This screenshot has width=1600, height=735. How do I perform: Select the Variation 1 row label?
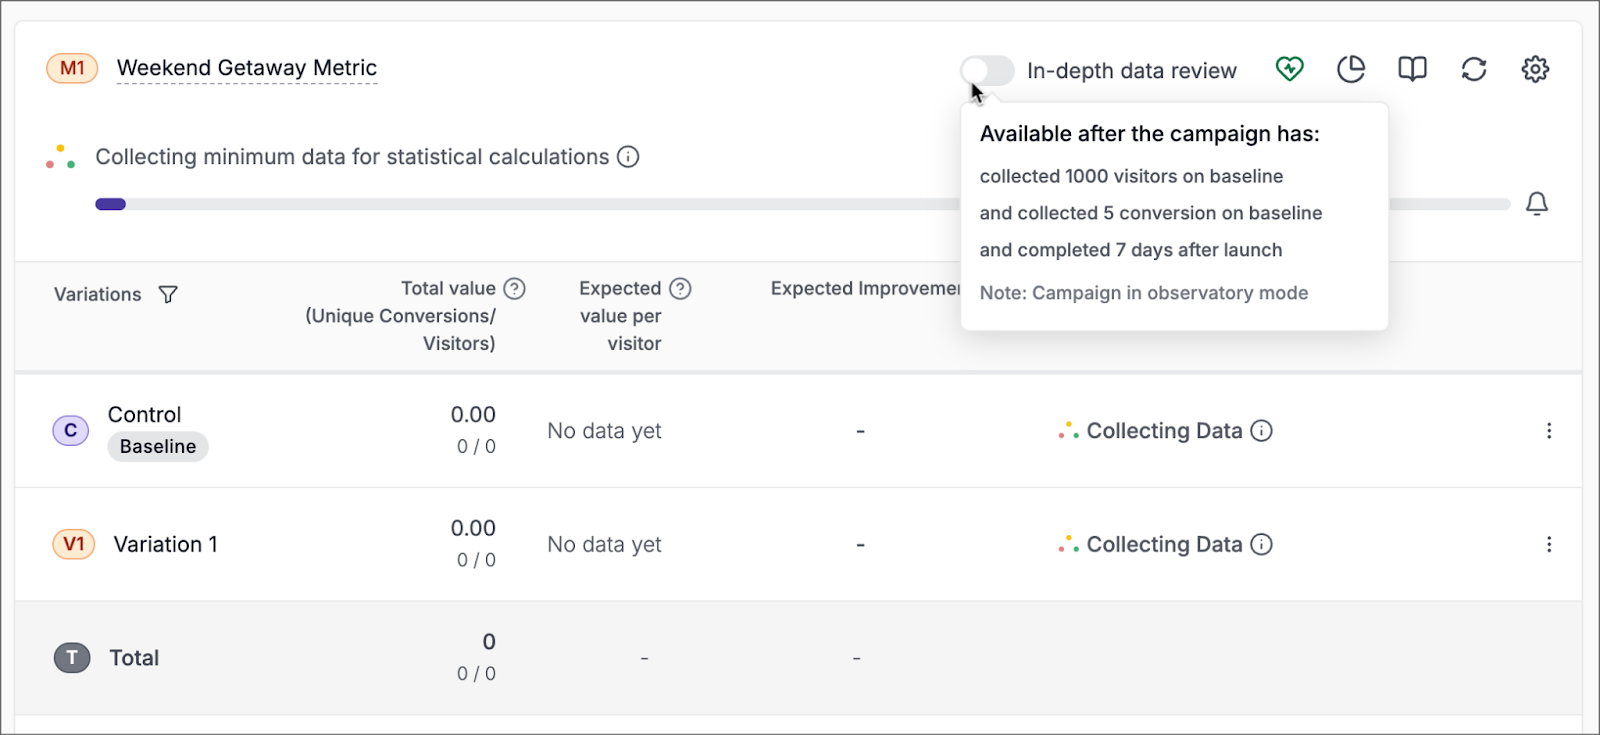click(x=165, y=544)
